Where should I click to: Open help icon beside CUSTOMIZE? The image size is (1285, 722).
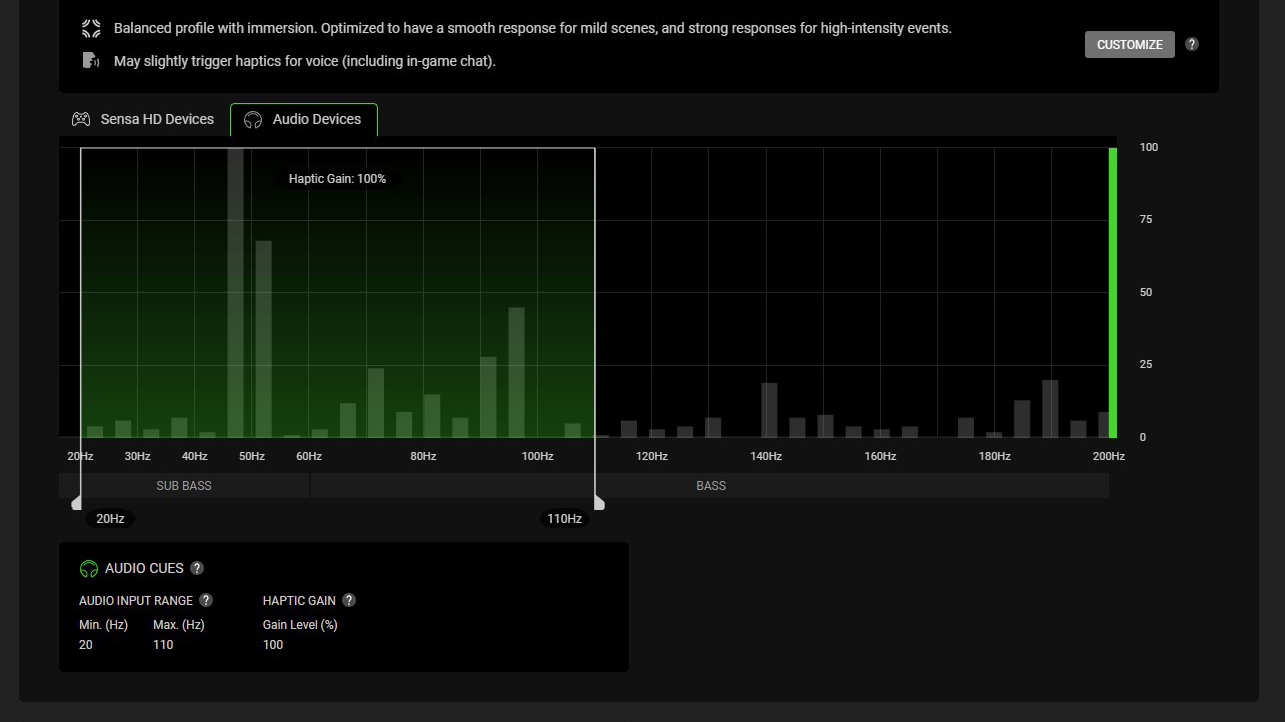pyautogui.click(x=1192, y=44)
